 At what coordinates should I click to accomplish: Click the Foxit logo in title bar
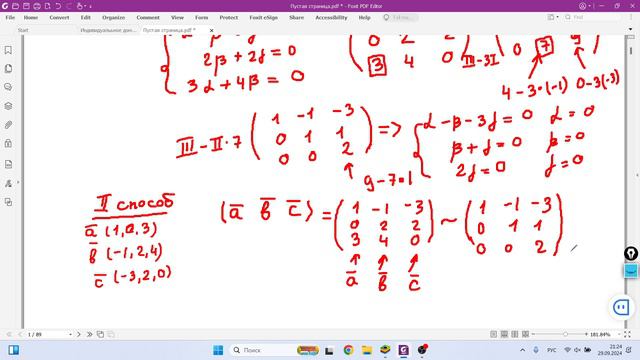click(x=5, y=6)
